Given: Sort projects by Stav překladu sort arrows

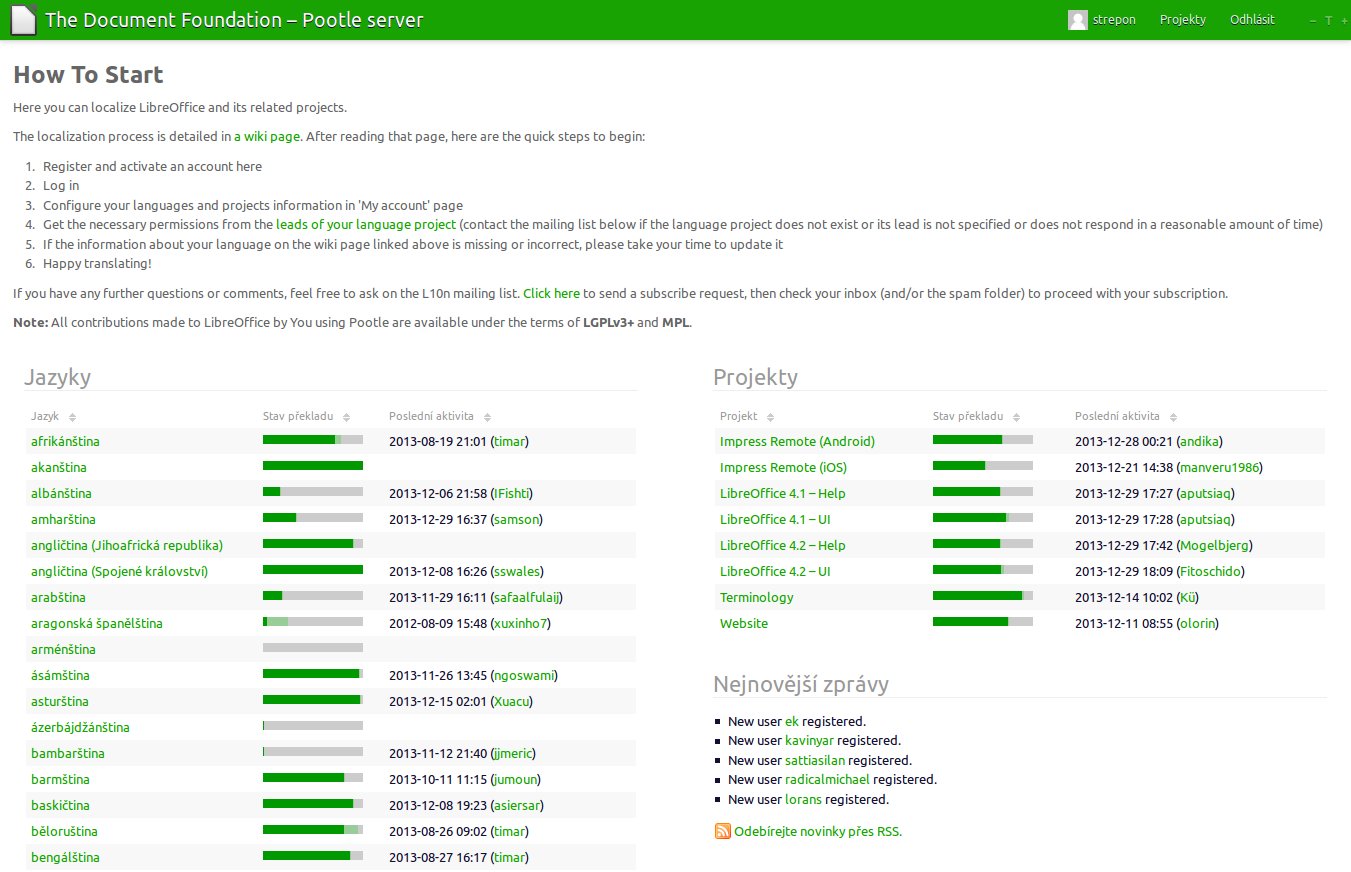Looking at the screenshot, I should (x=1016, y=417).
